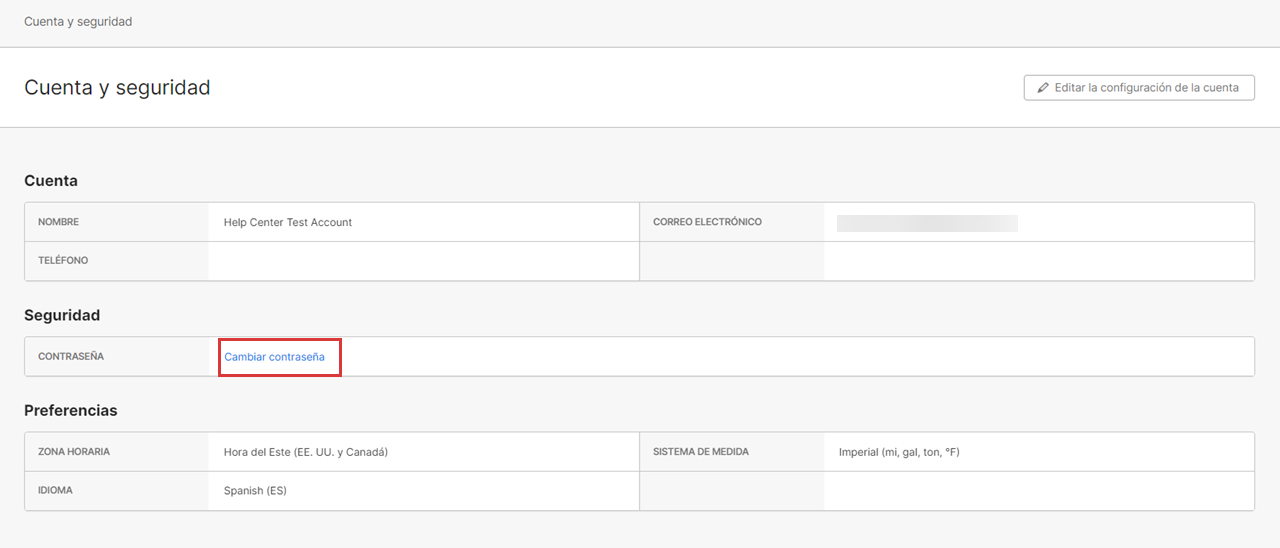The height and width of the screenshot is (548, 1280).
Task: Select the Cuenta y seguridad breadcrumb
Action: point(78,21)
